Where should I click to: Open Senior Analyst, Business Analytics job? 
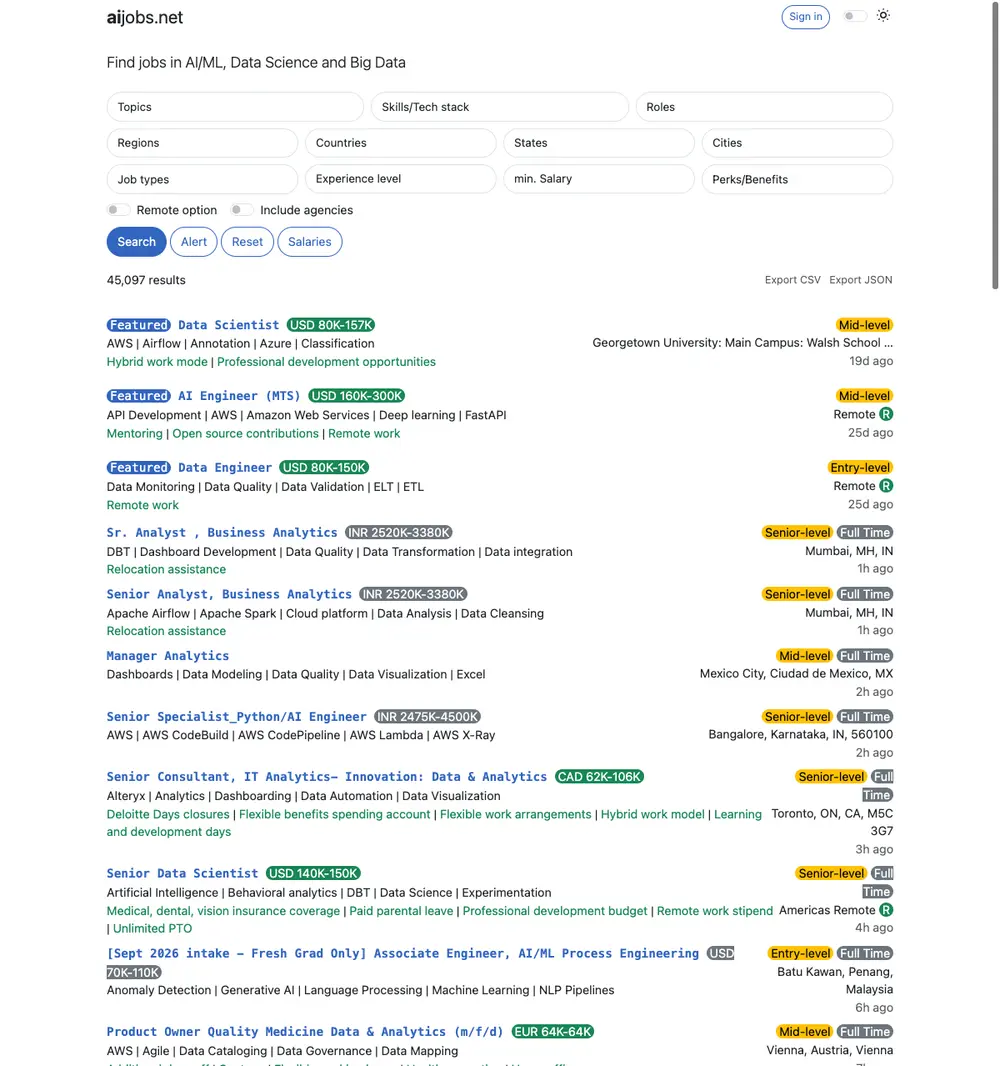229,594
